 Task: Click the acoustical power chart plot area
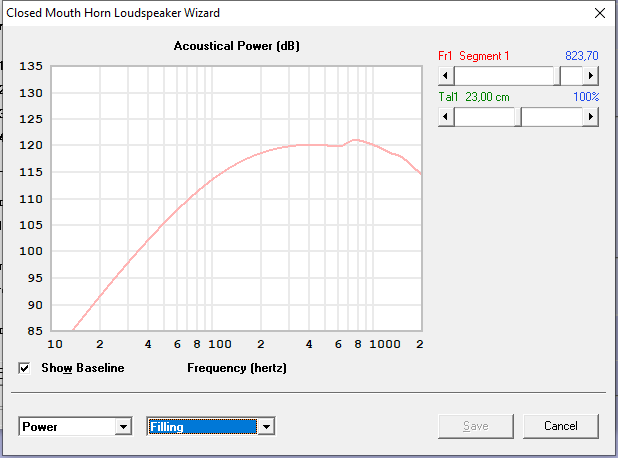pyautogui.click(x=236, y=199)
